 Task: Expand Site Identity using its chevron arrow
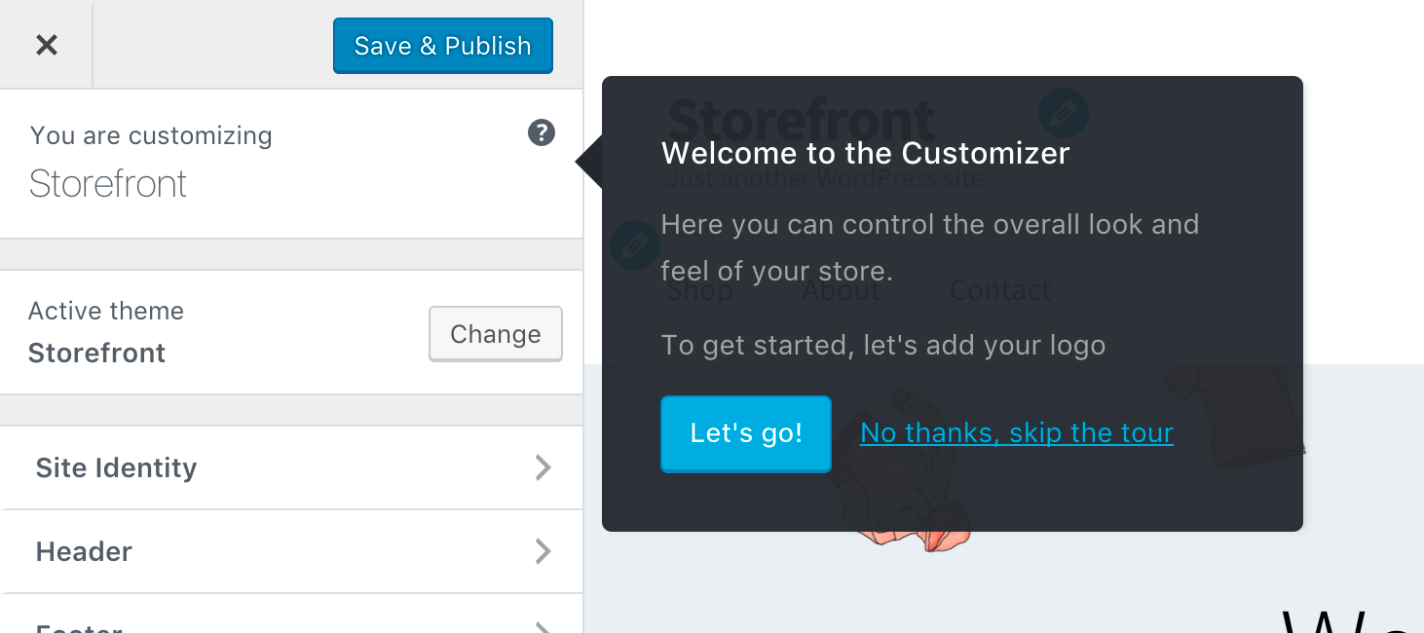click(x=542, y=467)
